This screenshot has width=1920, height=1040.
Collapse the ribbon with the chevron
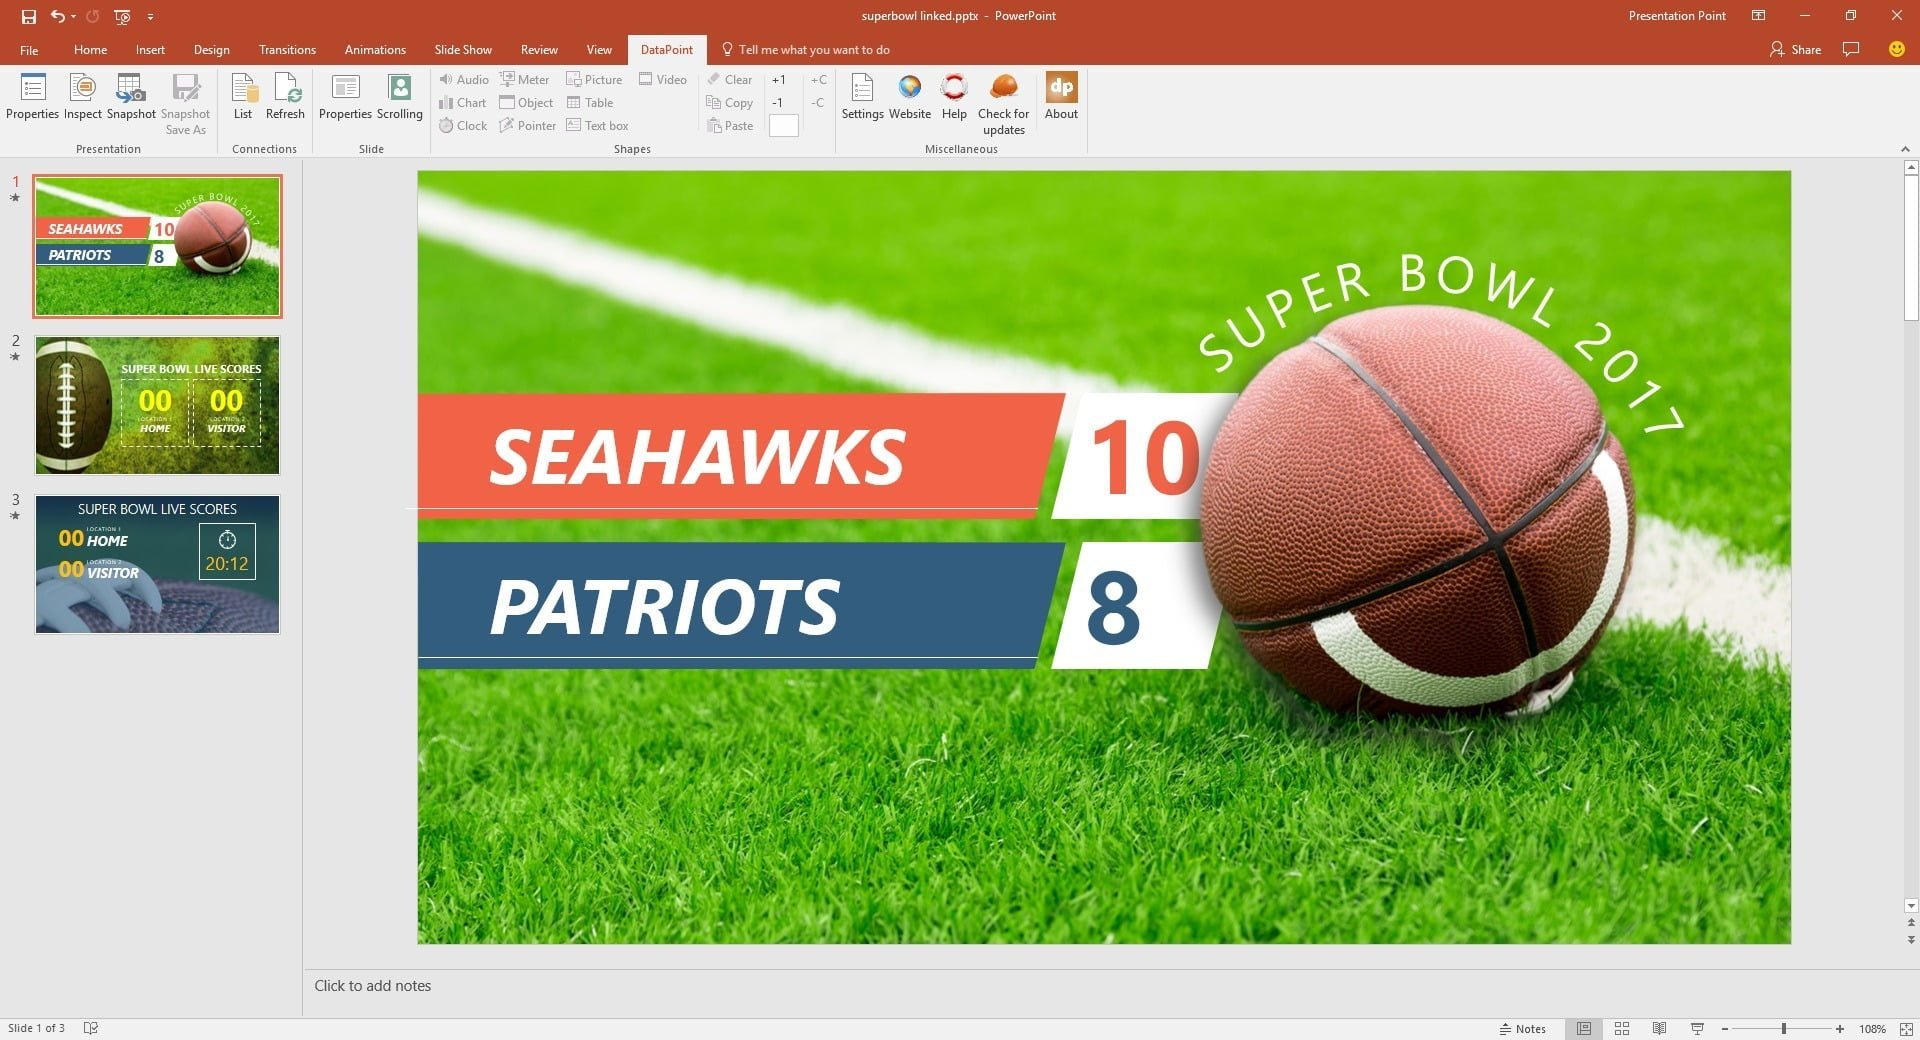tap(1905, 149)
